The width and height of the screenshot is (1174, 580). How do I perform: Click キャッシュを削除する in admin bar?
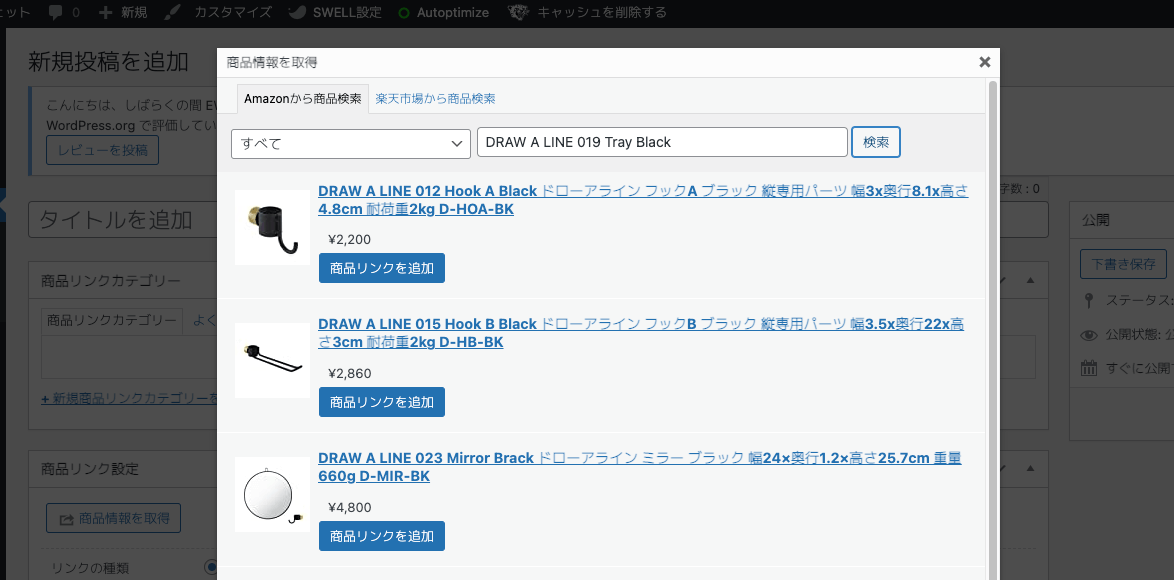587,13
